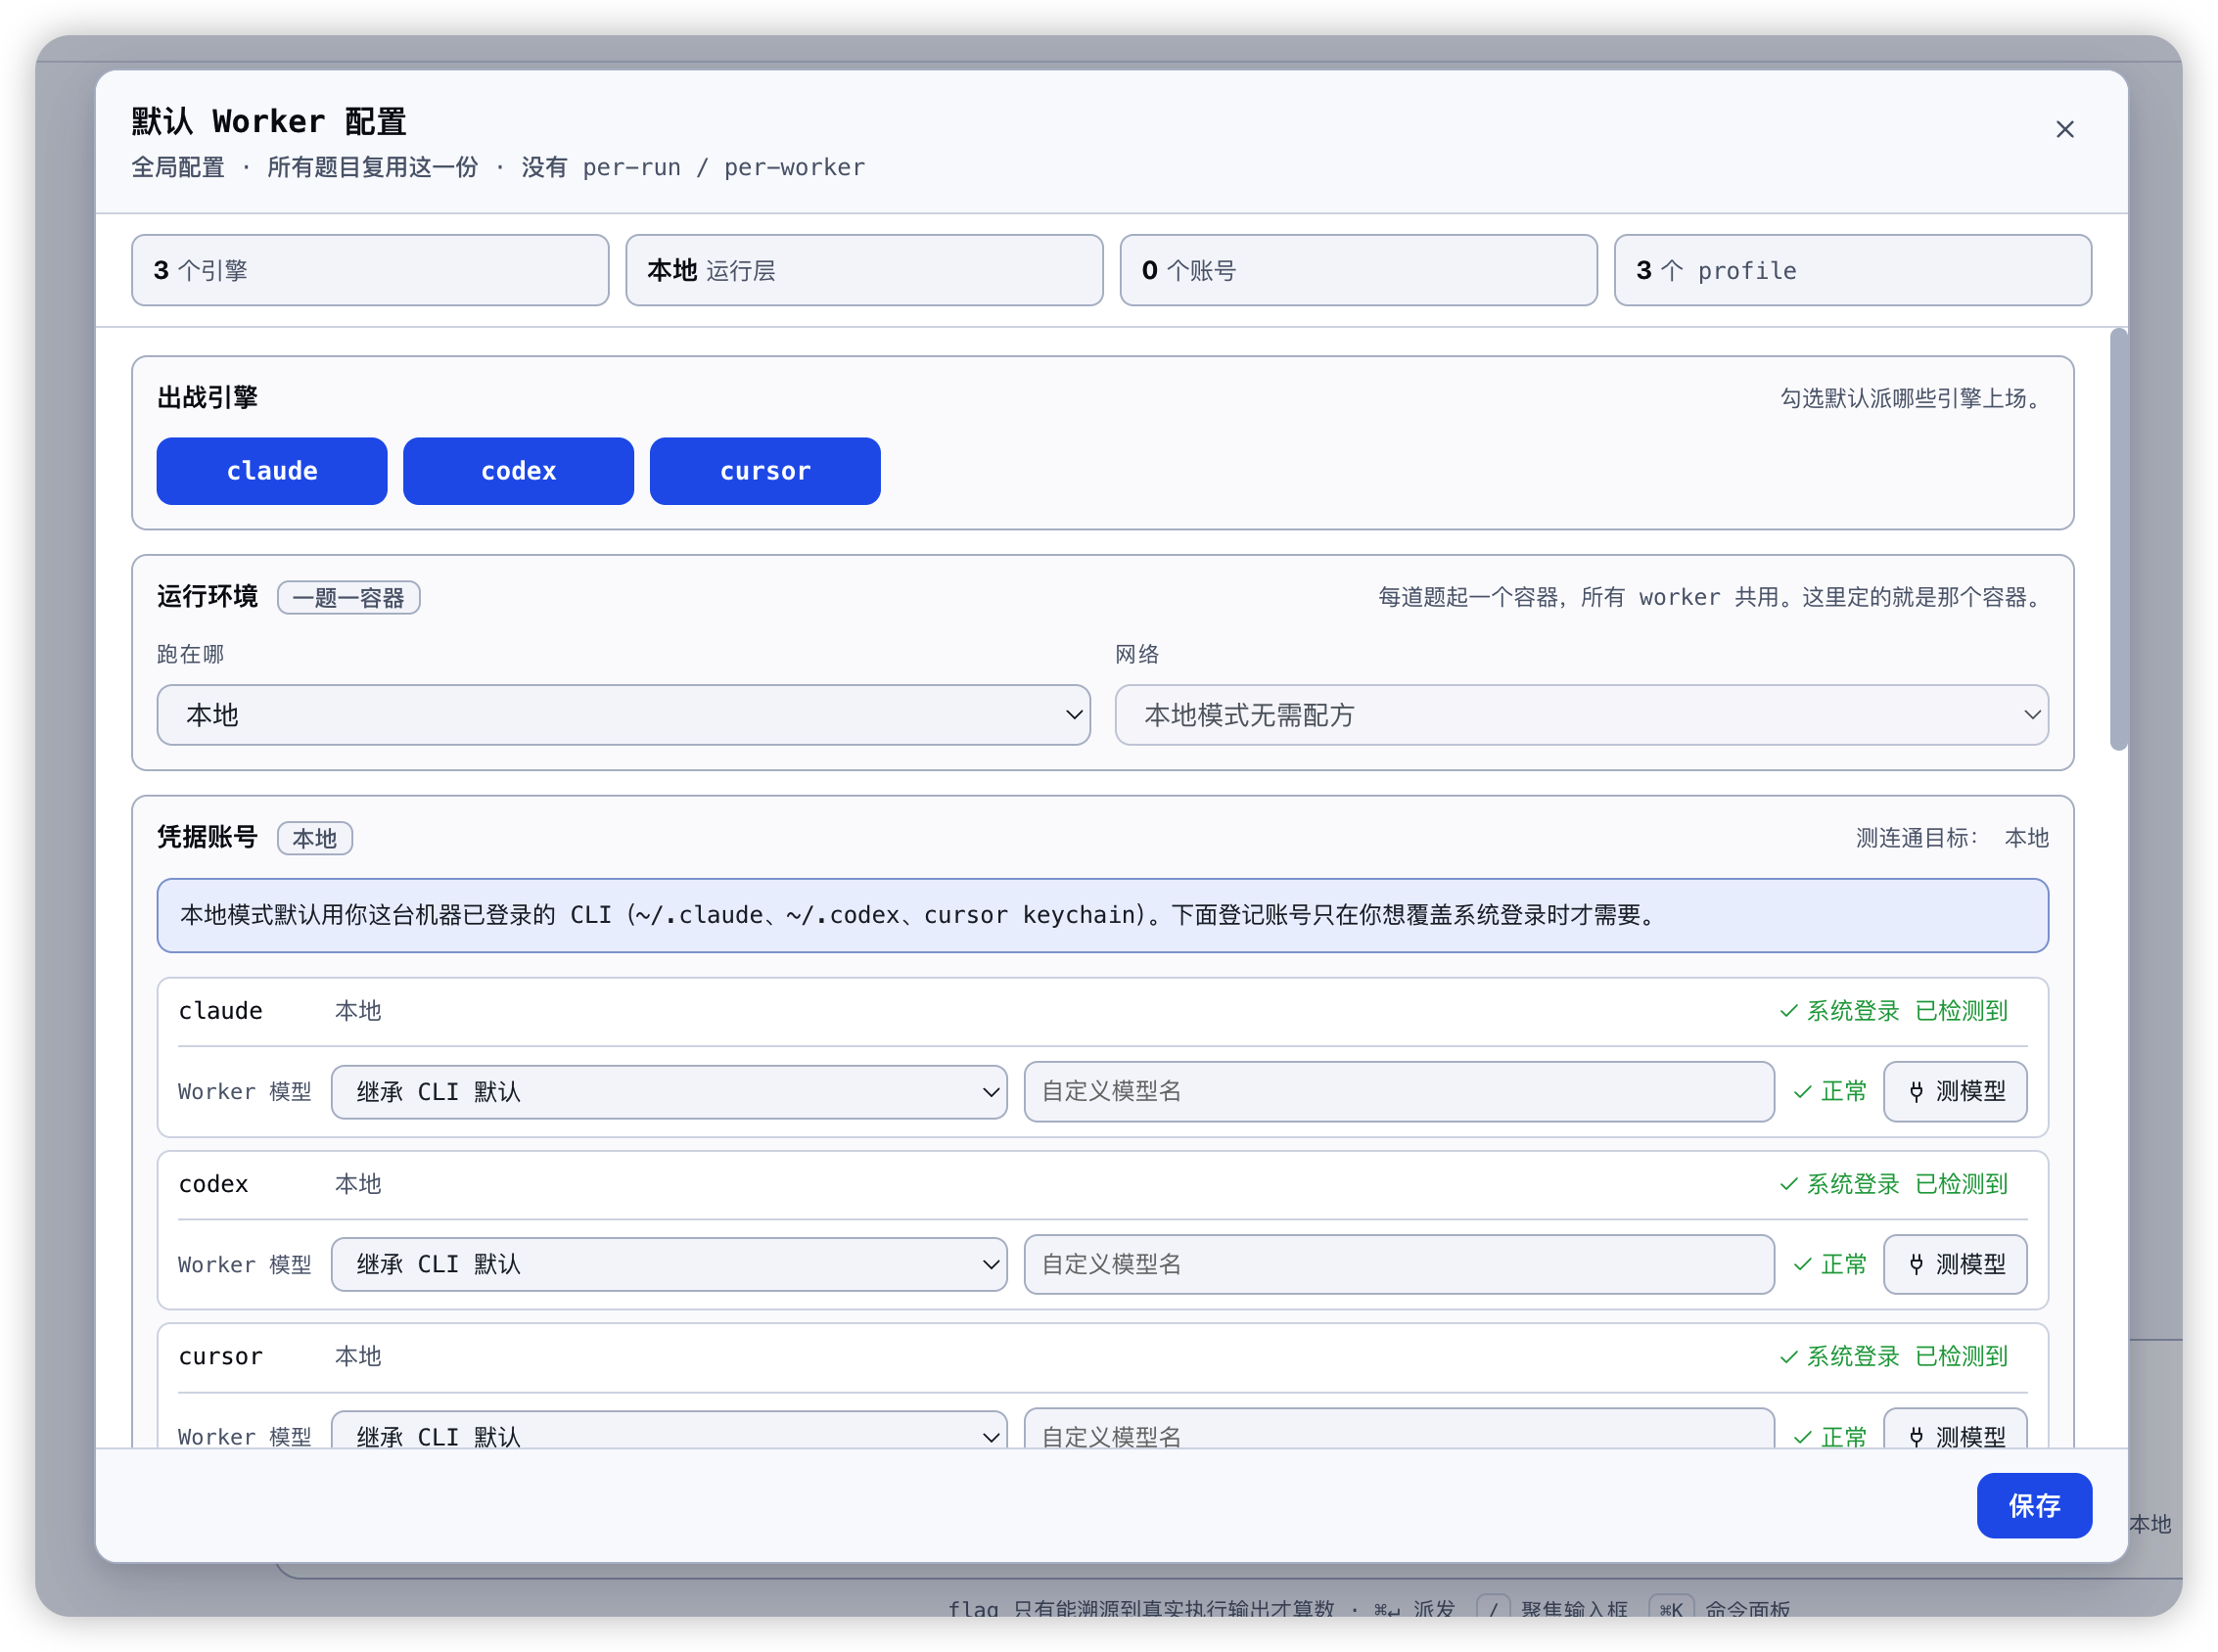
Task: Click the blue CLI login info banner
Action: point(1102,916)
